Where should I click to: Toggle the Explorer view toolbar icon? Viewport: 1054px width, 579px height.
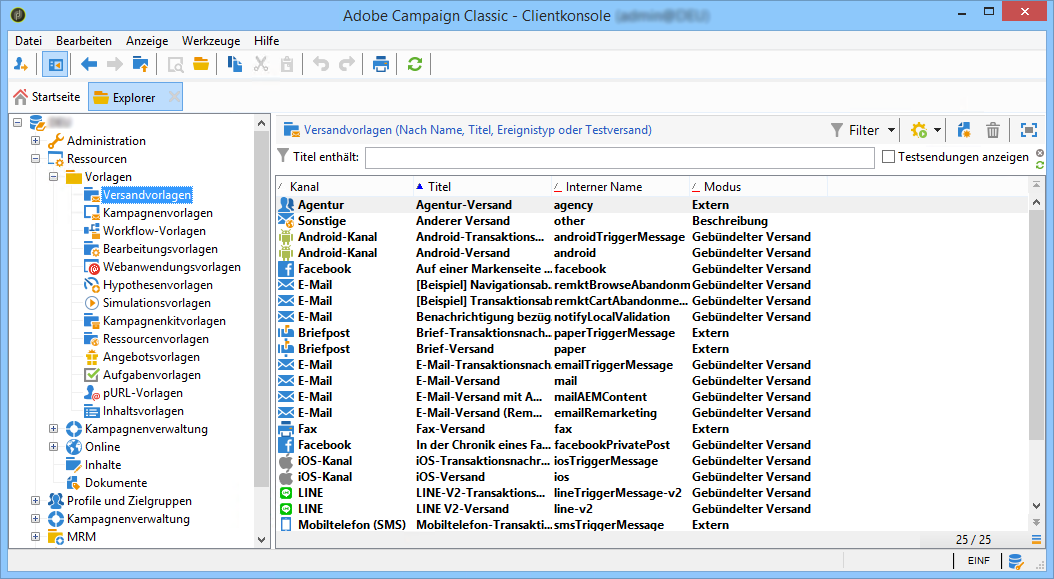point(55,65)
